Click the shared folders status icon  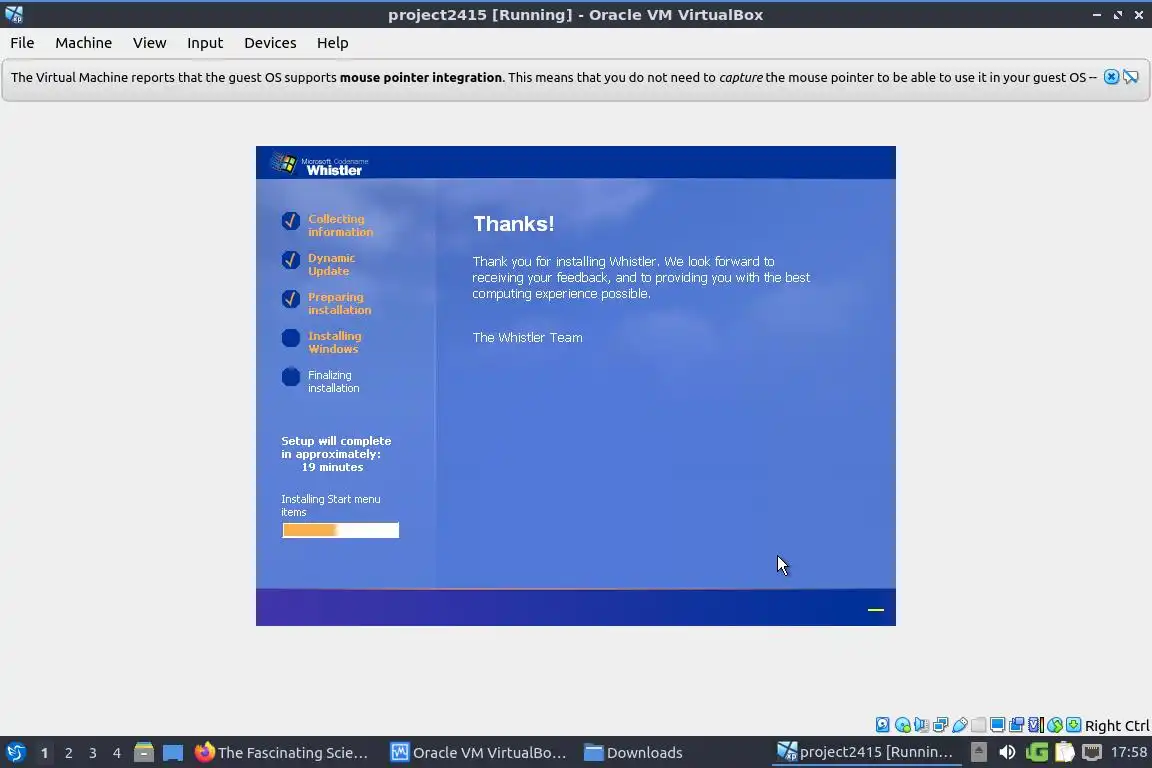point(979,725)
